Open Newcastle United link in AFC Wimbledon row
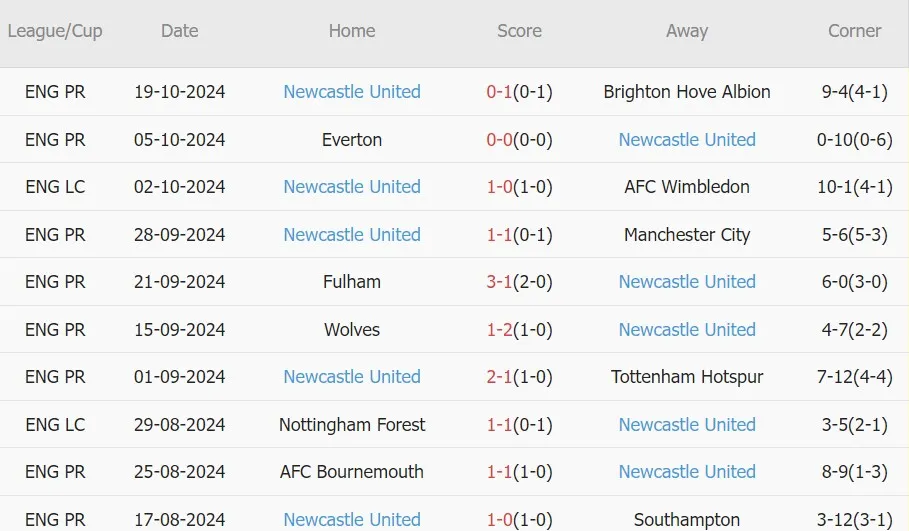Screen dimensions: 909x531 tap(352, 187)
